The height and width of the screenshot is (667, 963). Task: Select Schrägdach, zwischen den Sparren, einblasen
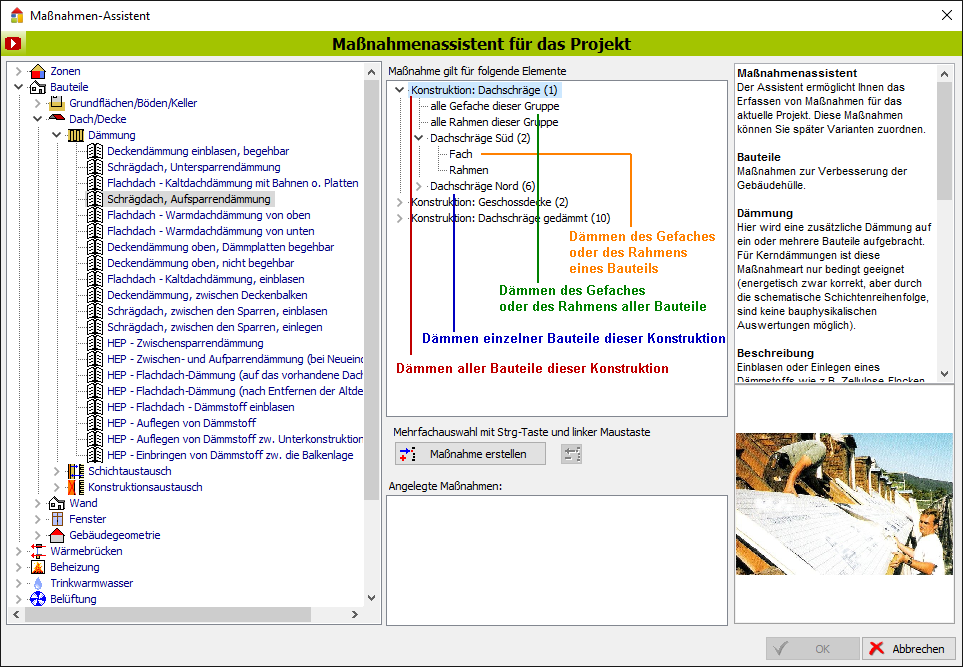[217, 311]
